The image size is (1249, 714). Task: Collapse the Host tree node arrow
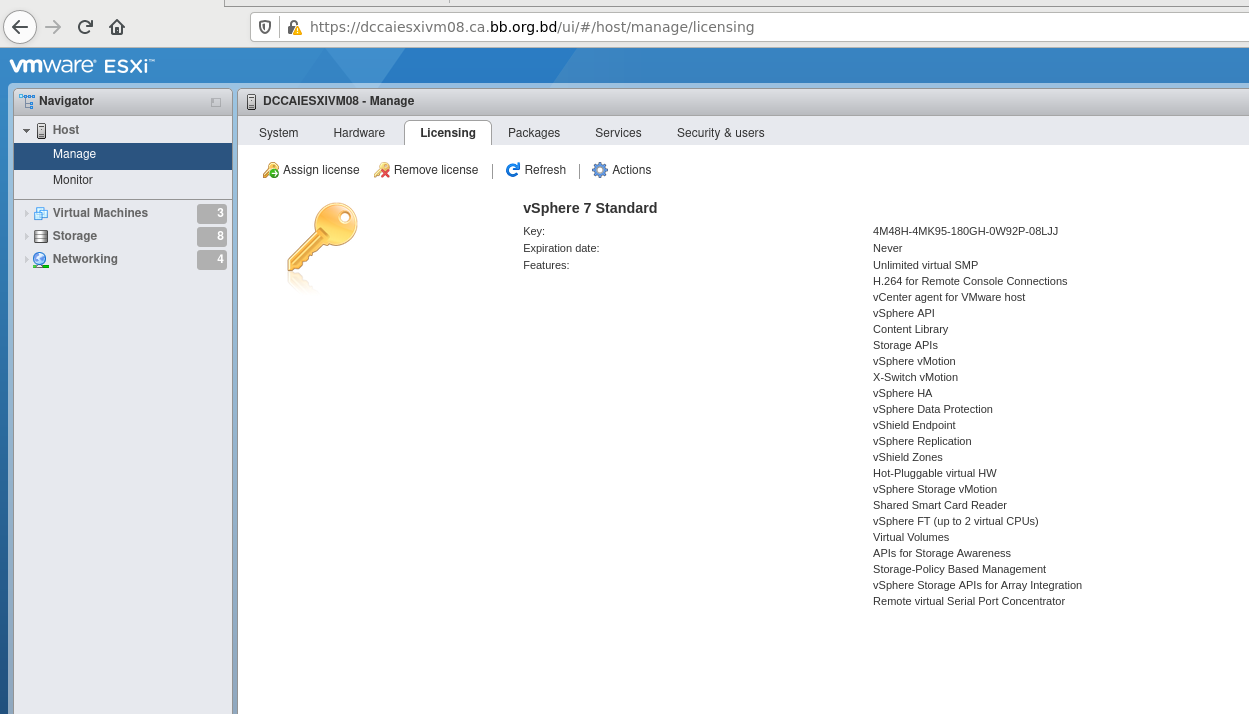(x=27, y=131)
